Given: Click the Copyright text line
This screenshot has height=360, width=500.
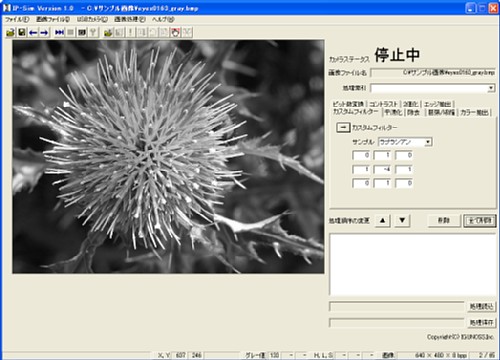Looking at the screenshot, I should point(460,337).
